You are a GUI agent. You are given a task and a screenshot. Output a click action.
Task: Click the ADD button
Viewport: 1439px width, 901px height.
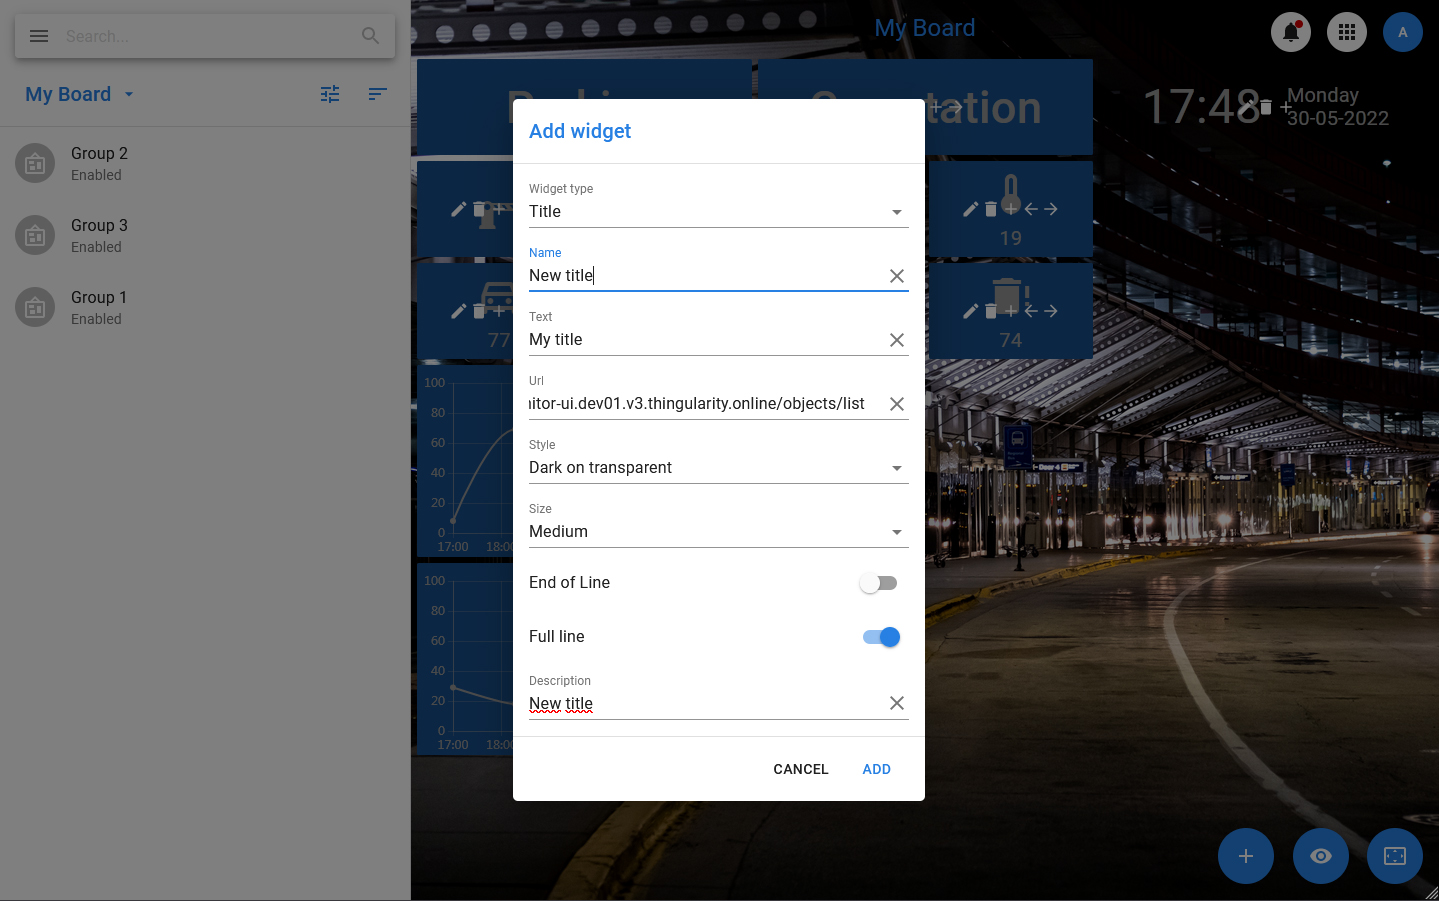click(x=876, y=769)
